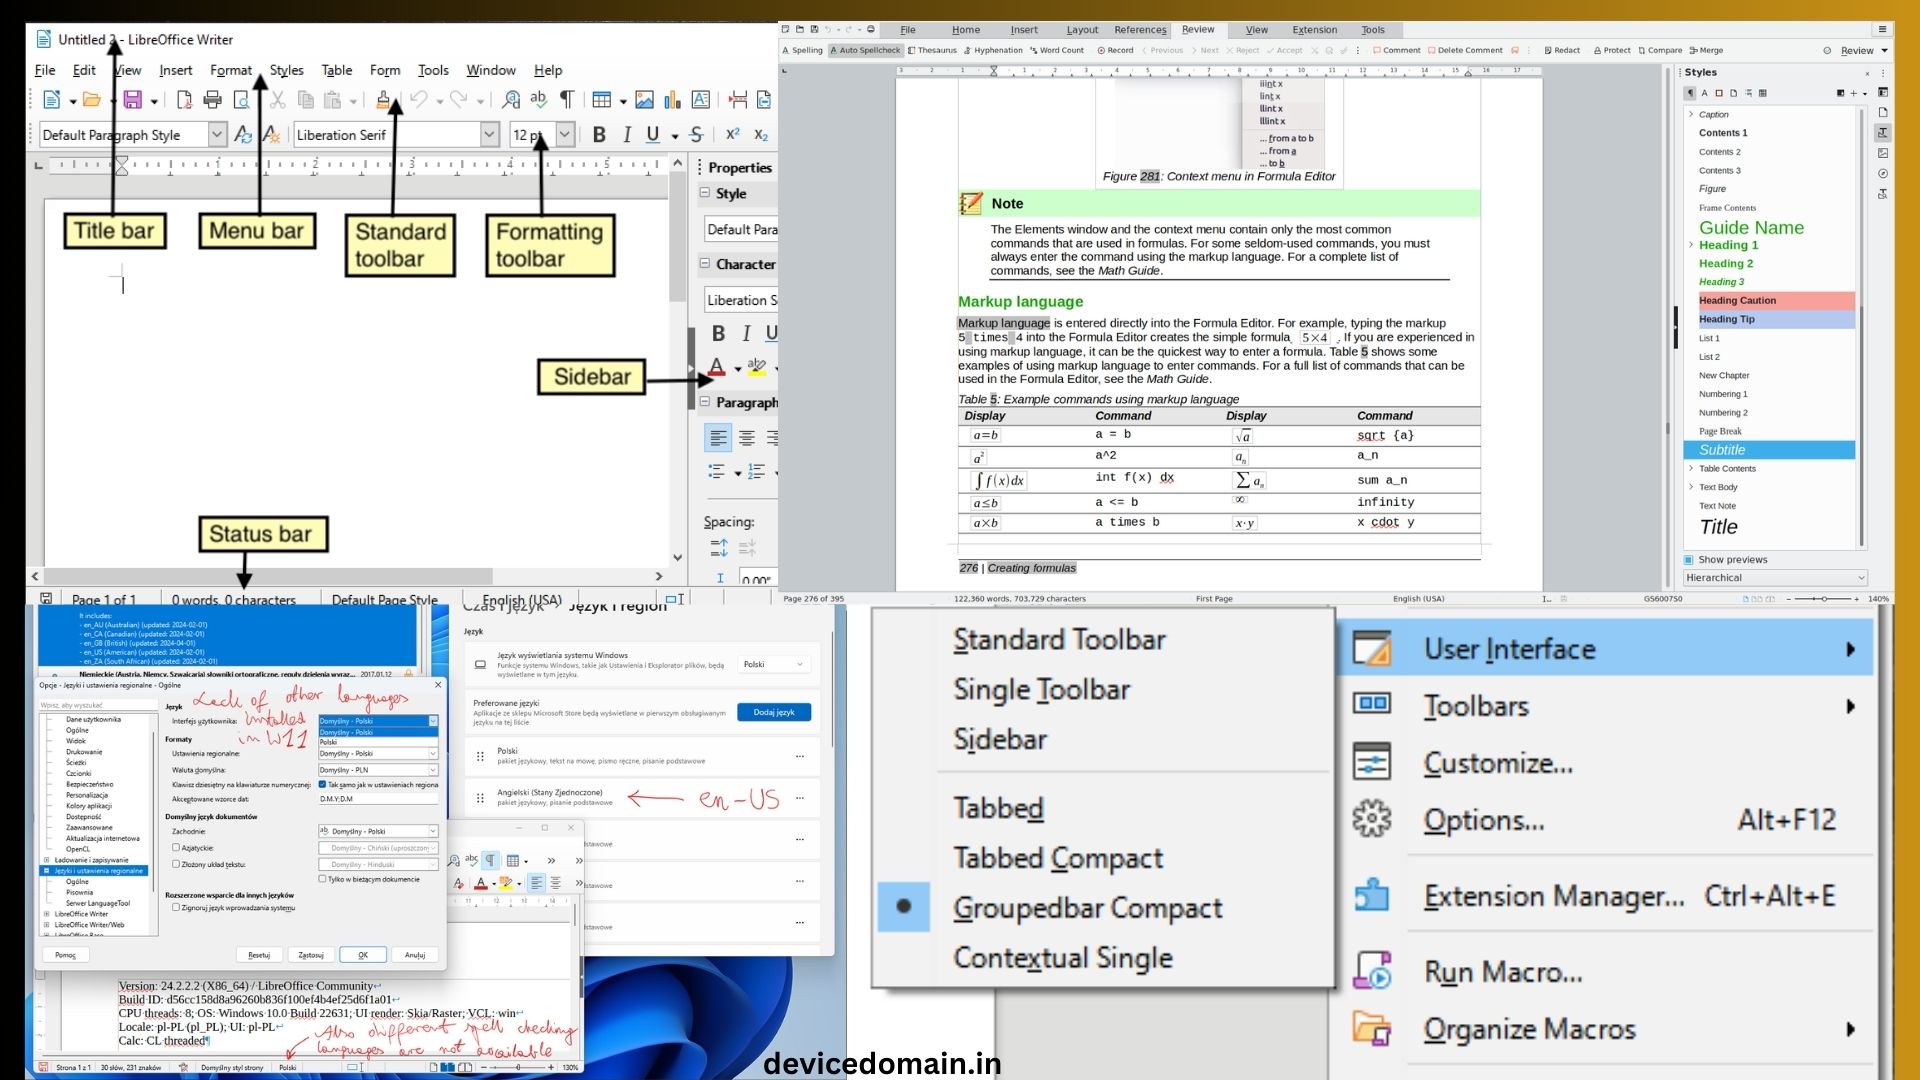Expand the Heading 1 style tree
Image resolution: width=1920 pixels, height=1080 pixels.
1691,245
